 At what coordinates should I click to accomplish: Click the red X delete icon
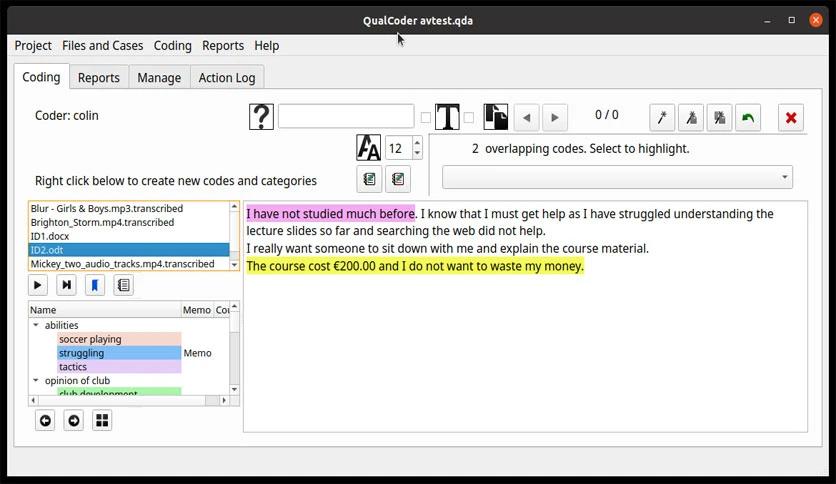point(791,117)
